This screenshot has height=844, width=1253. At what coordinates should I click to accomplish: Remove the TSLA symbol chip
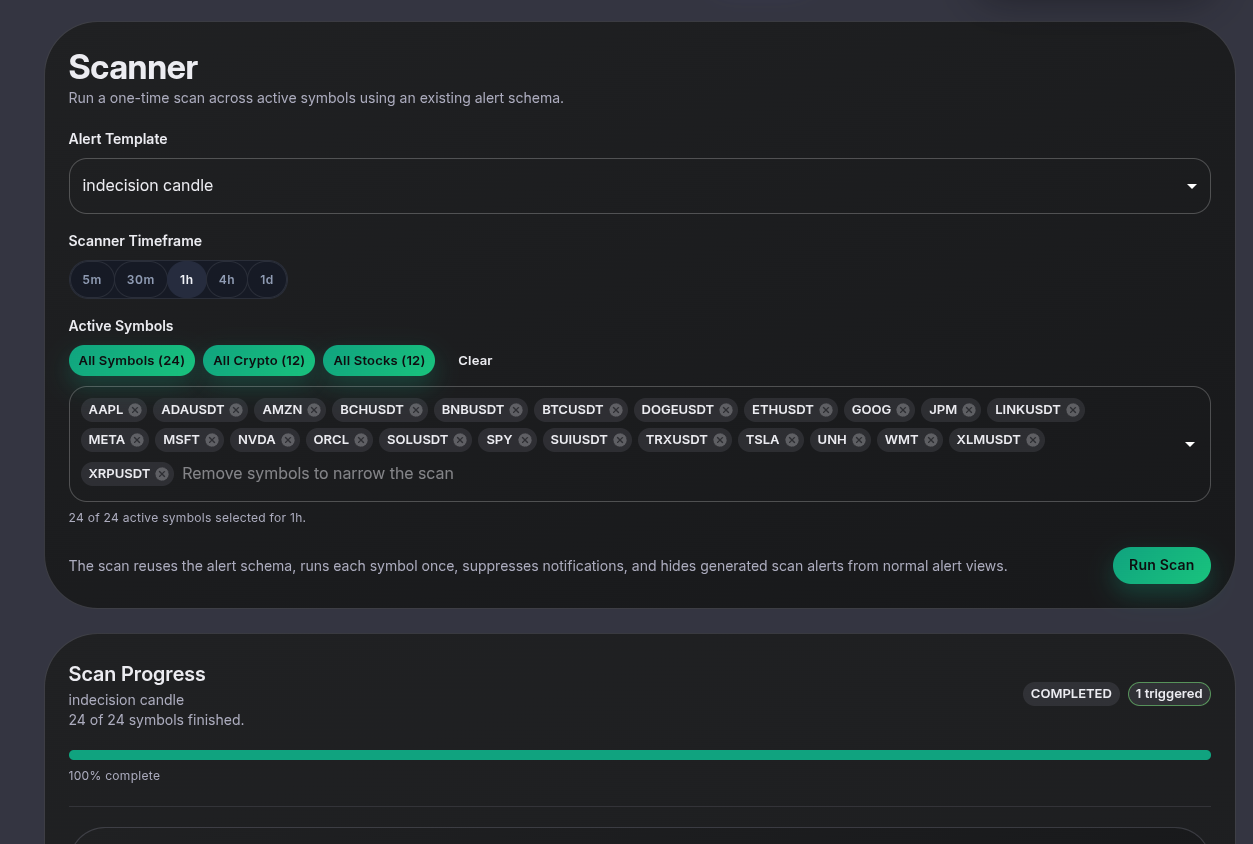click(792, 440)
